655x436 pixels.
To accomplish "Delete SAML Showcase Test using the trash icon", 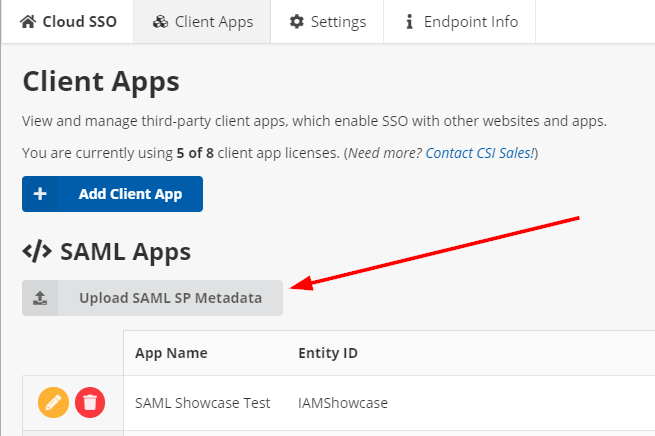I will coord(90,403).
